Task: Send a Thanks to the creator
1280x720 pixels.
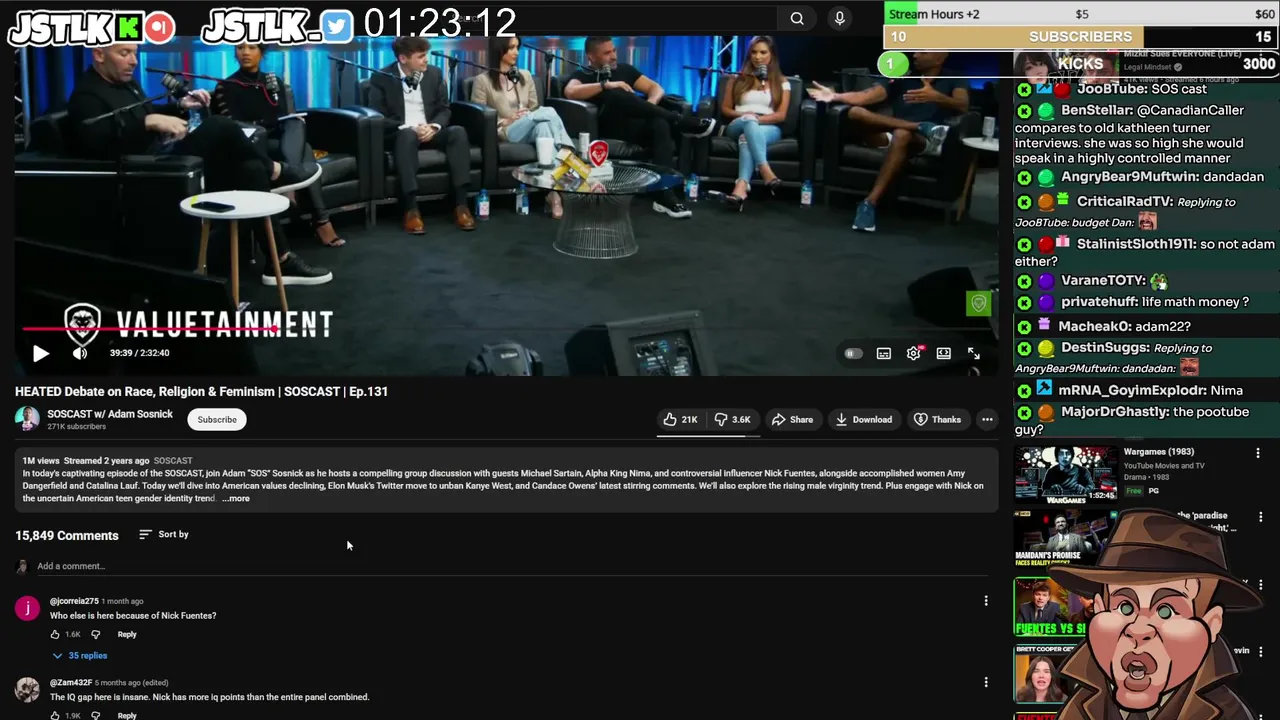Action: point(937,420)
